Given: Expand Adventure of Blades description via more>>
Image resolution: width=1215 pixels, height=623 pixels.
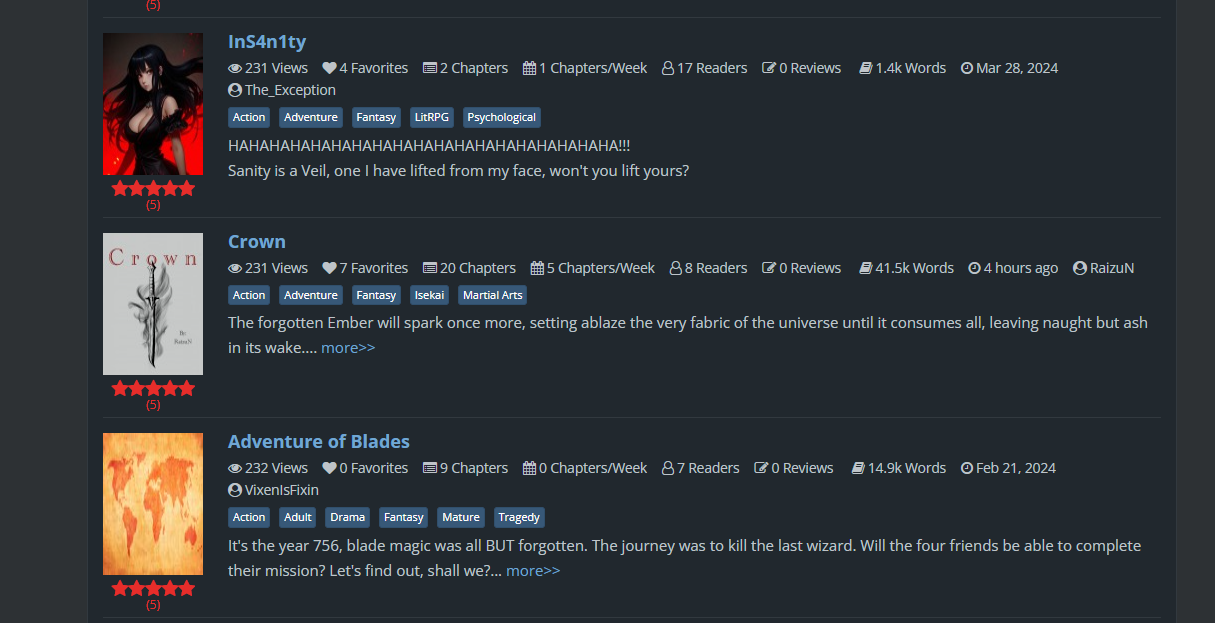Looking at the screenshot, I should (533, 570).
